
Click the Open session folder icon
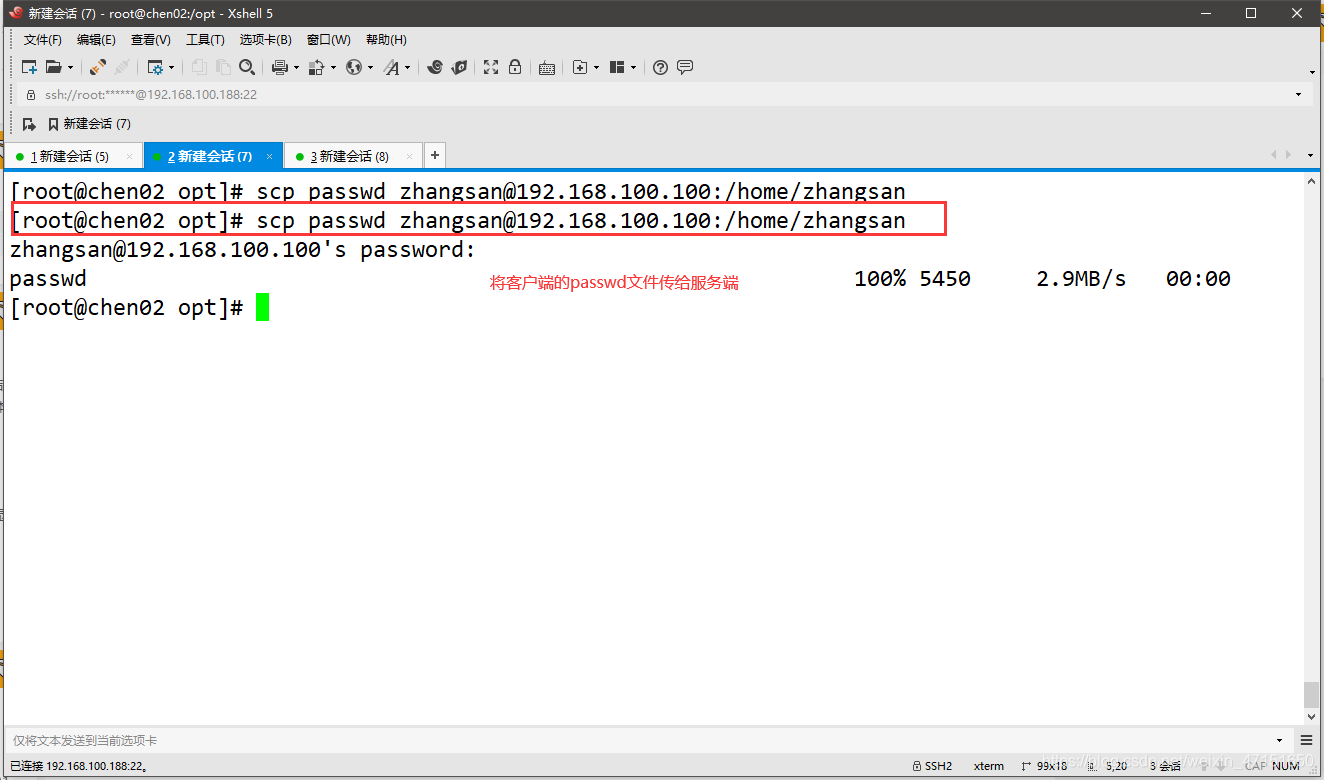pos(54,67)
